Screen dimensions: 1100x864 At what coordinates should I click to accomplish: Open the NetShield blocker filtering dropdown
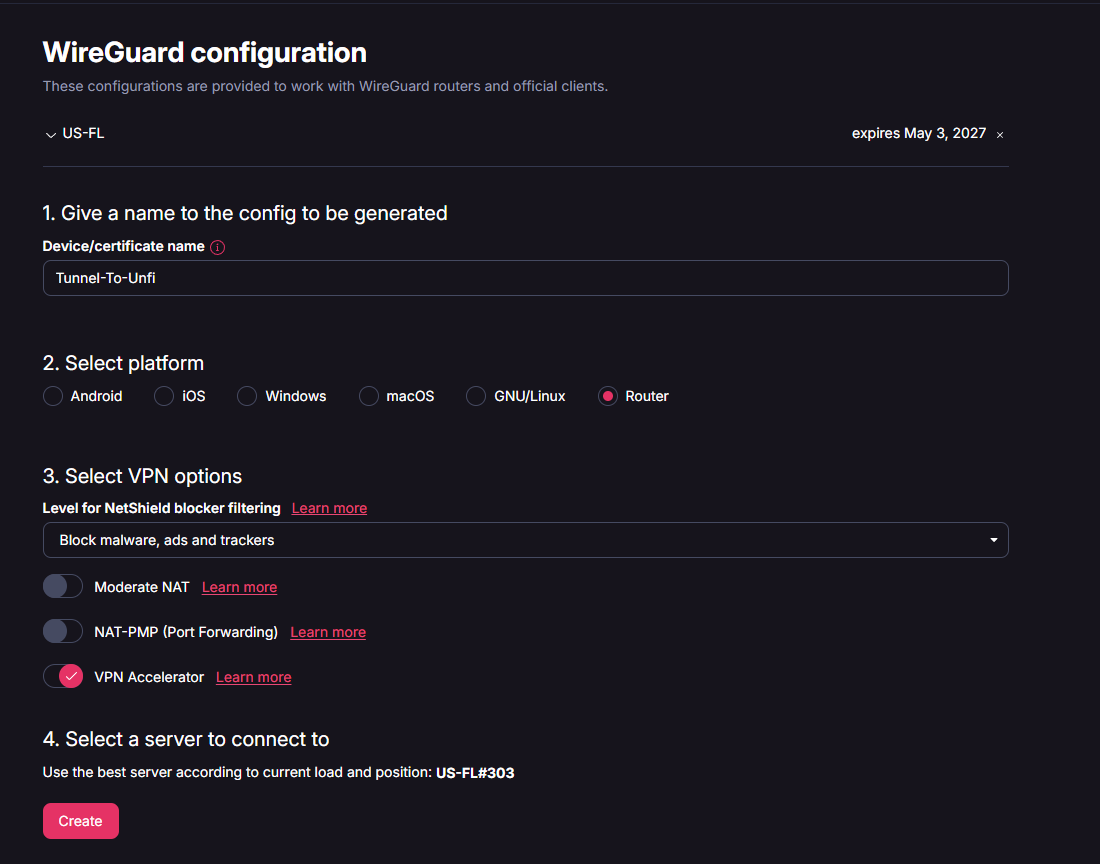click(x=525, y=540)
